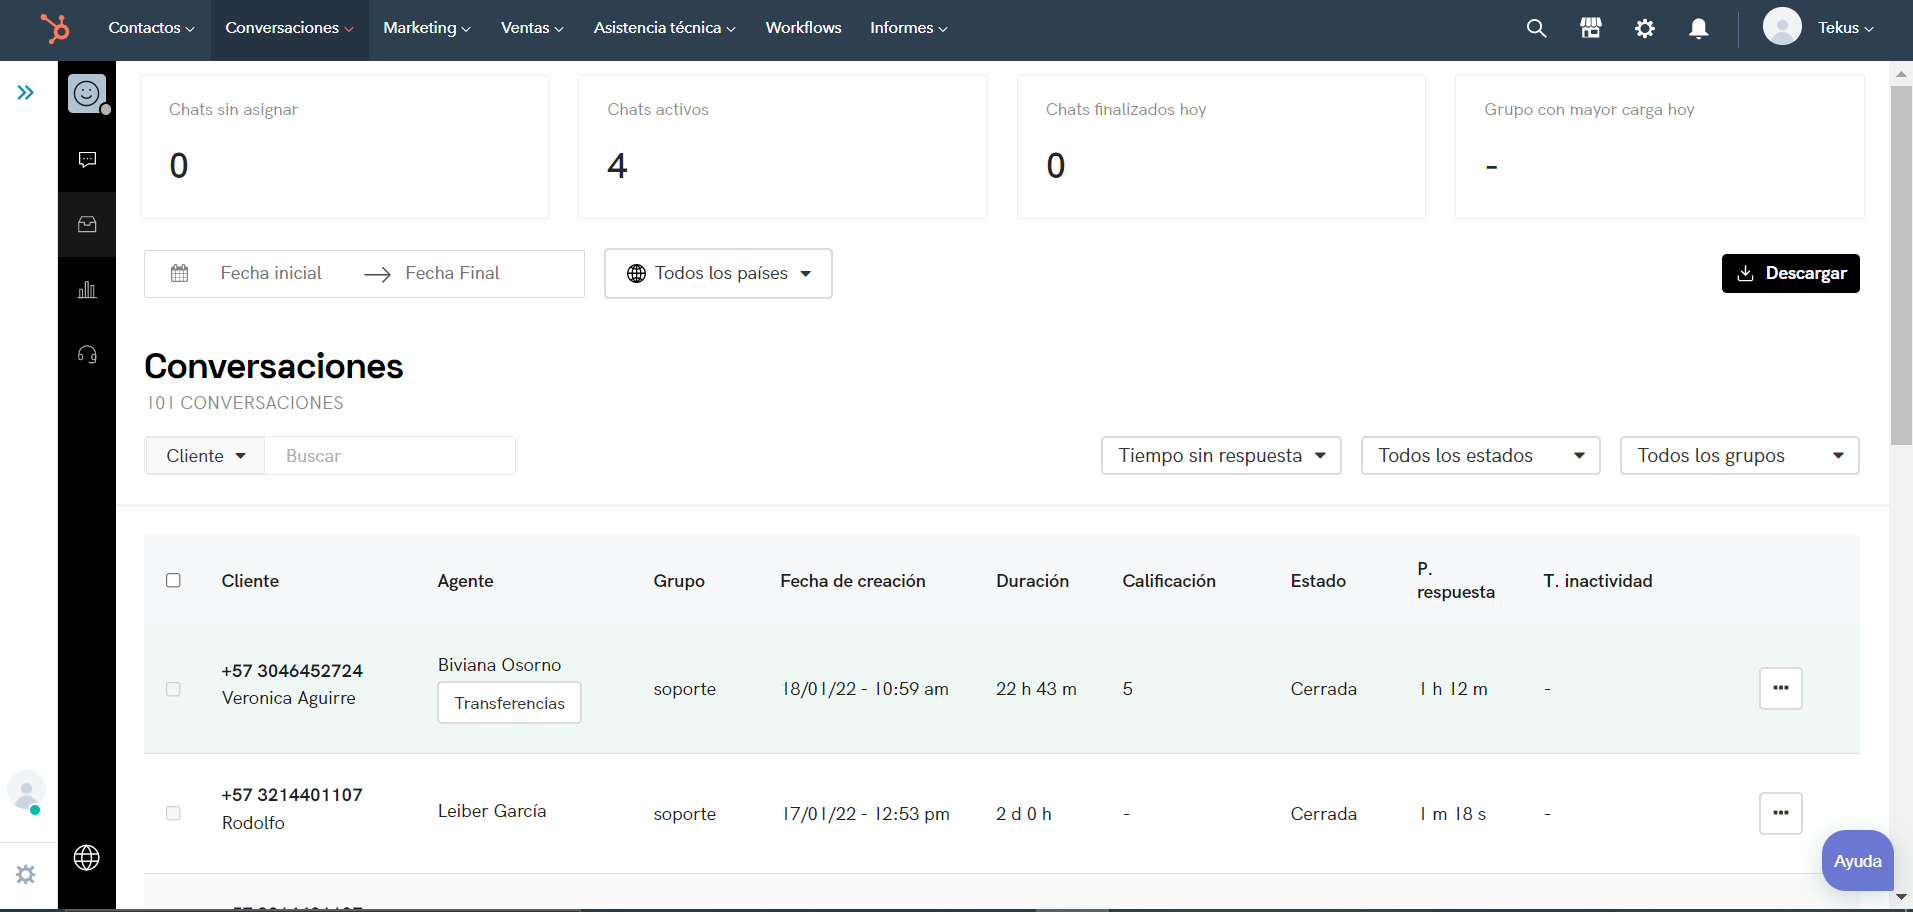Open the Todos los países dropdown

pyautogui.click(x=718, y=273)
